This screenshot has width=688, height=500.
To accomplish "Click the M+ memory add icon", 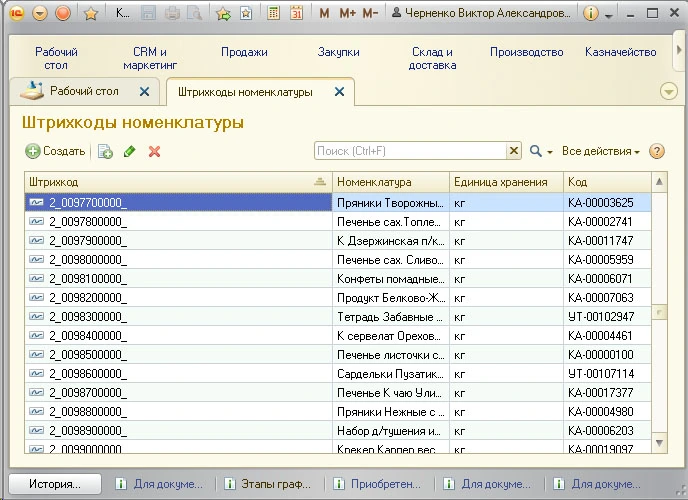I will pos(347,14).
